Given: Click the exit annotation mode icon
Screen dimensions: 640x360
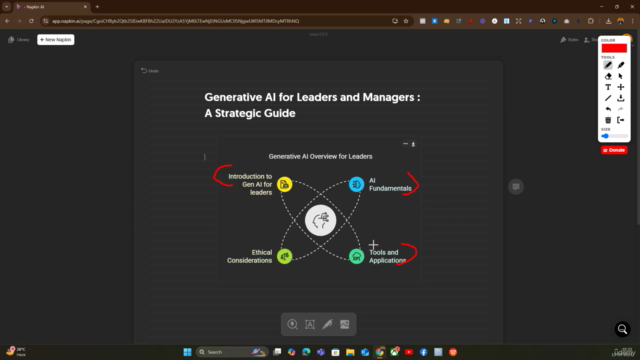Looking at the screenshot, I should click(x=621, y=120).
